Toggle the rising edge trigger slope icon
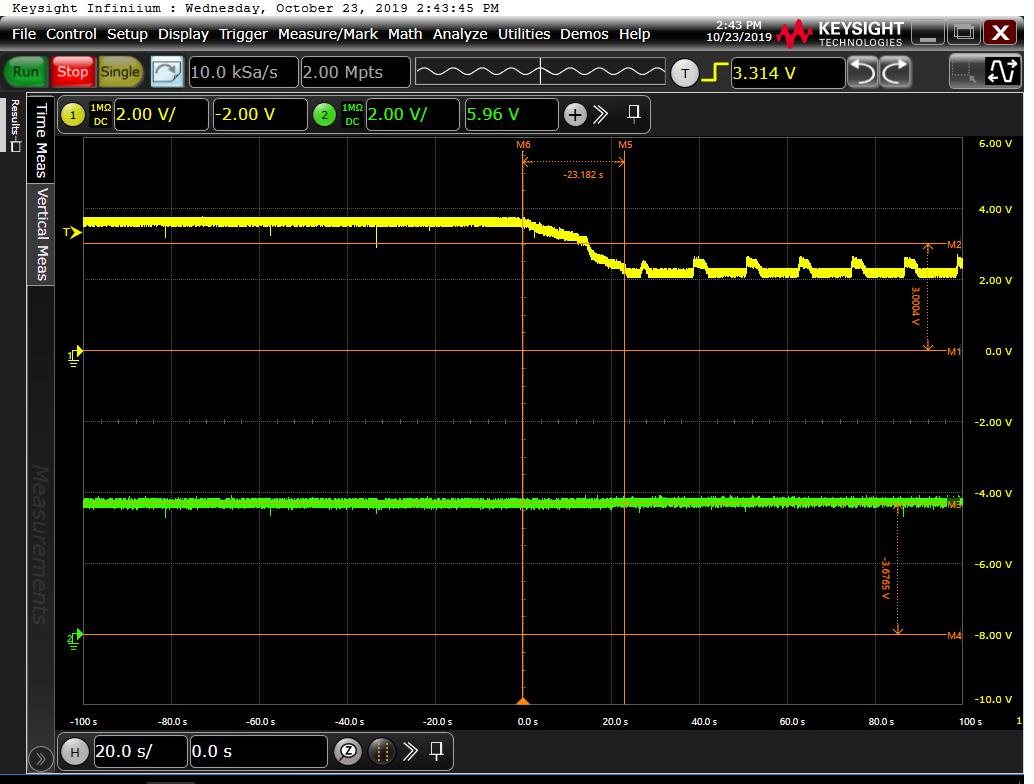Viewport: 1034px width, 784px height. [715, 72]
